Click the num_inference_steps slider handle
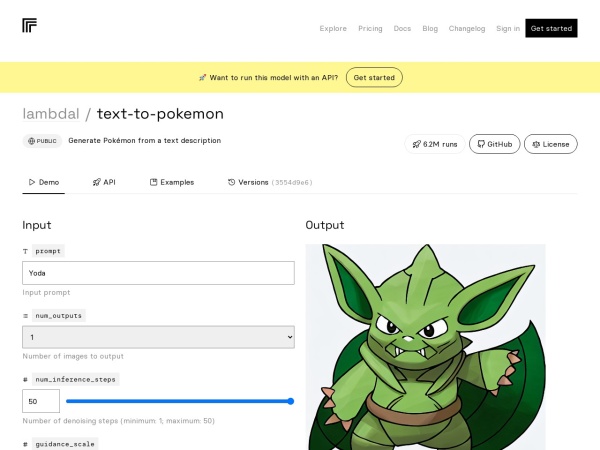 (x=290, y=401)
